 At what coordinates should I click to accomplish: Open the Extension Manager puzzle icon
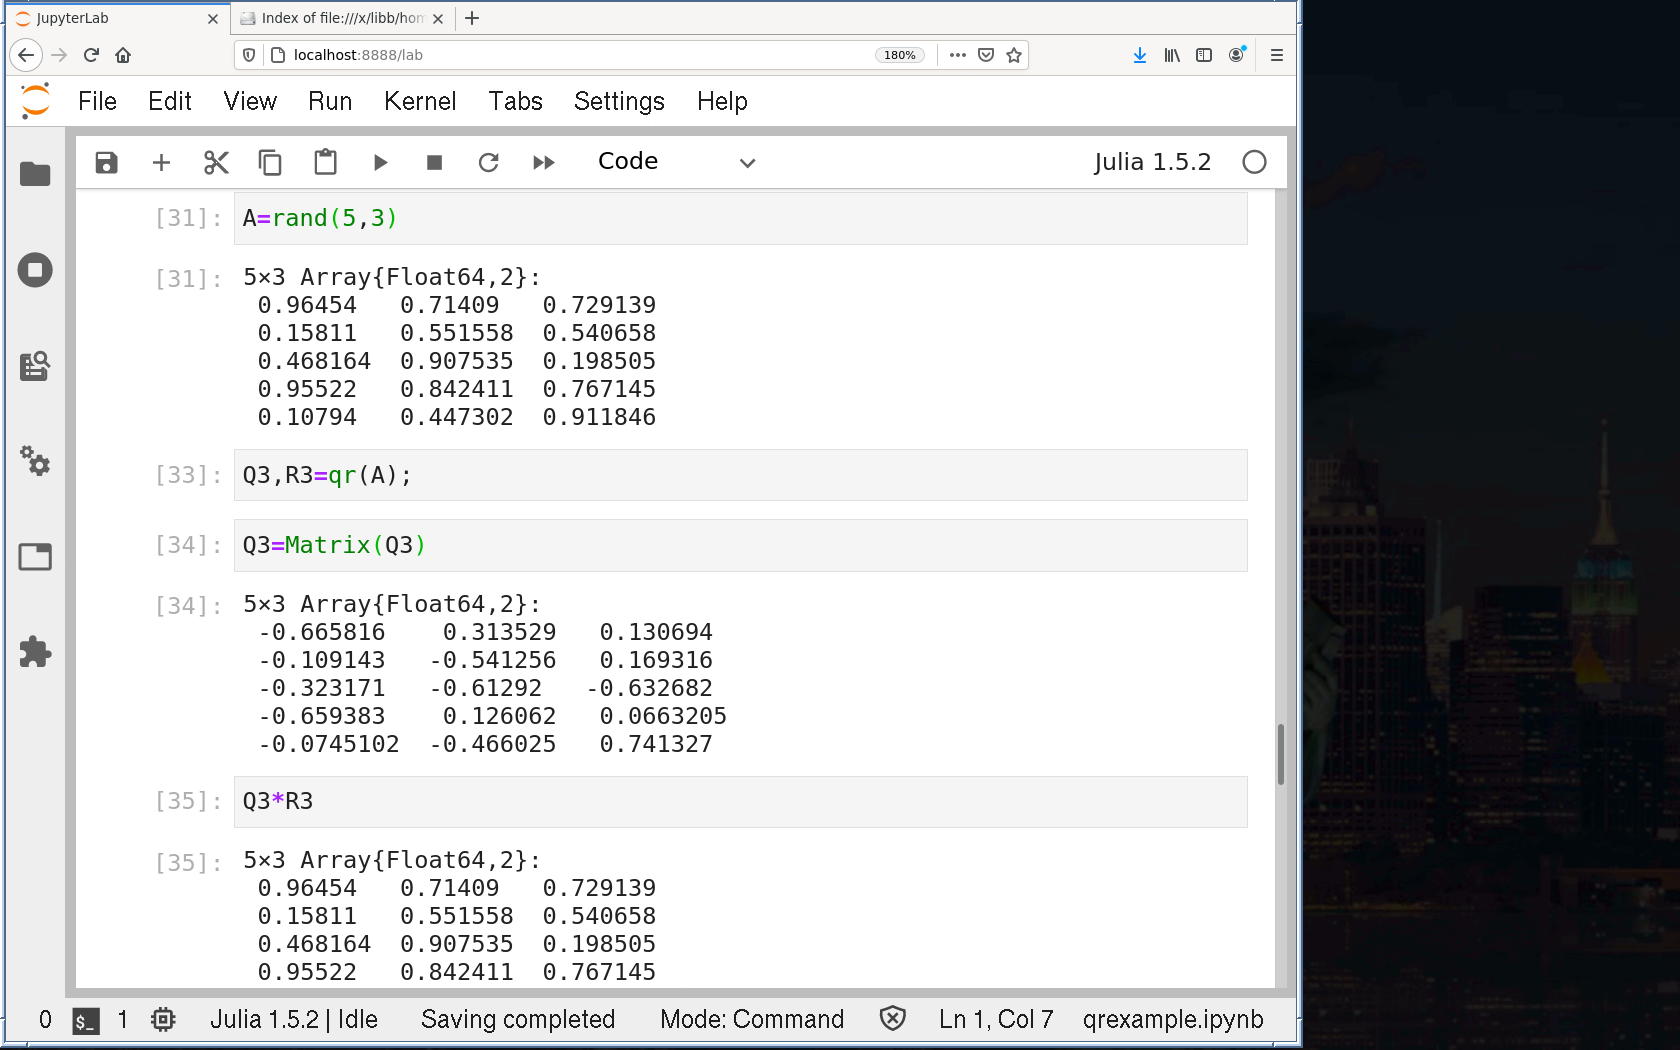coord(35,652)
